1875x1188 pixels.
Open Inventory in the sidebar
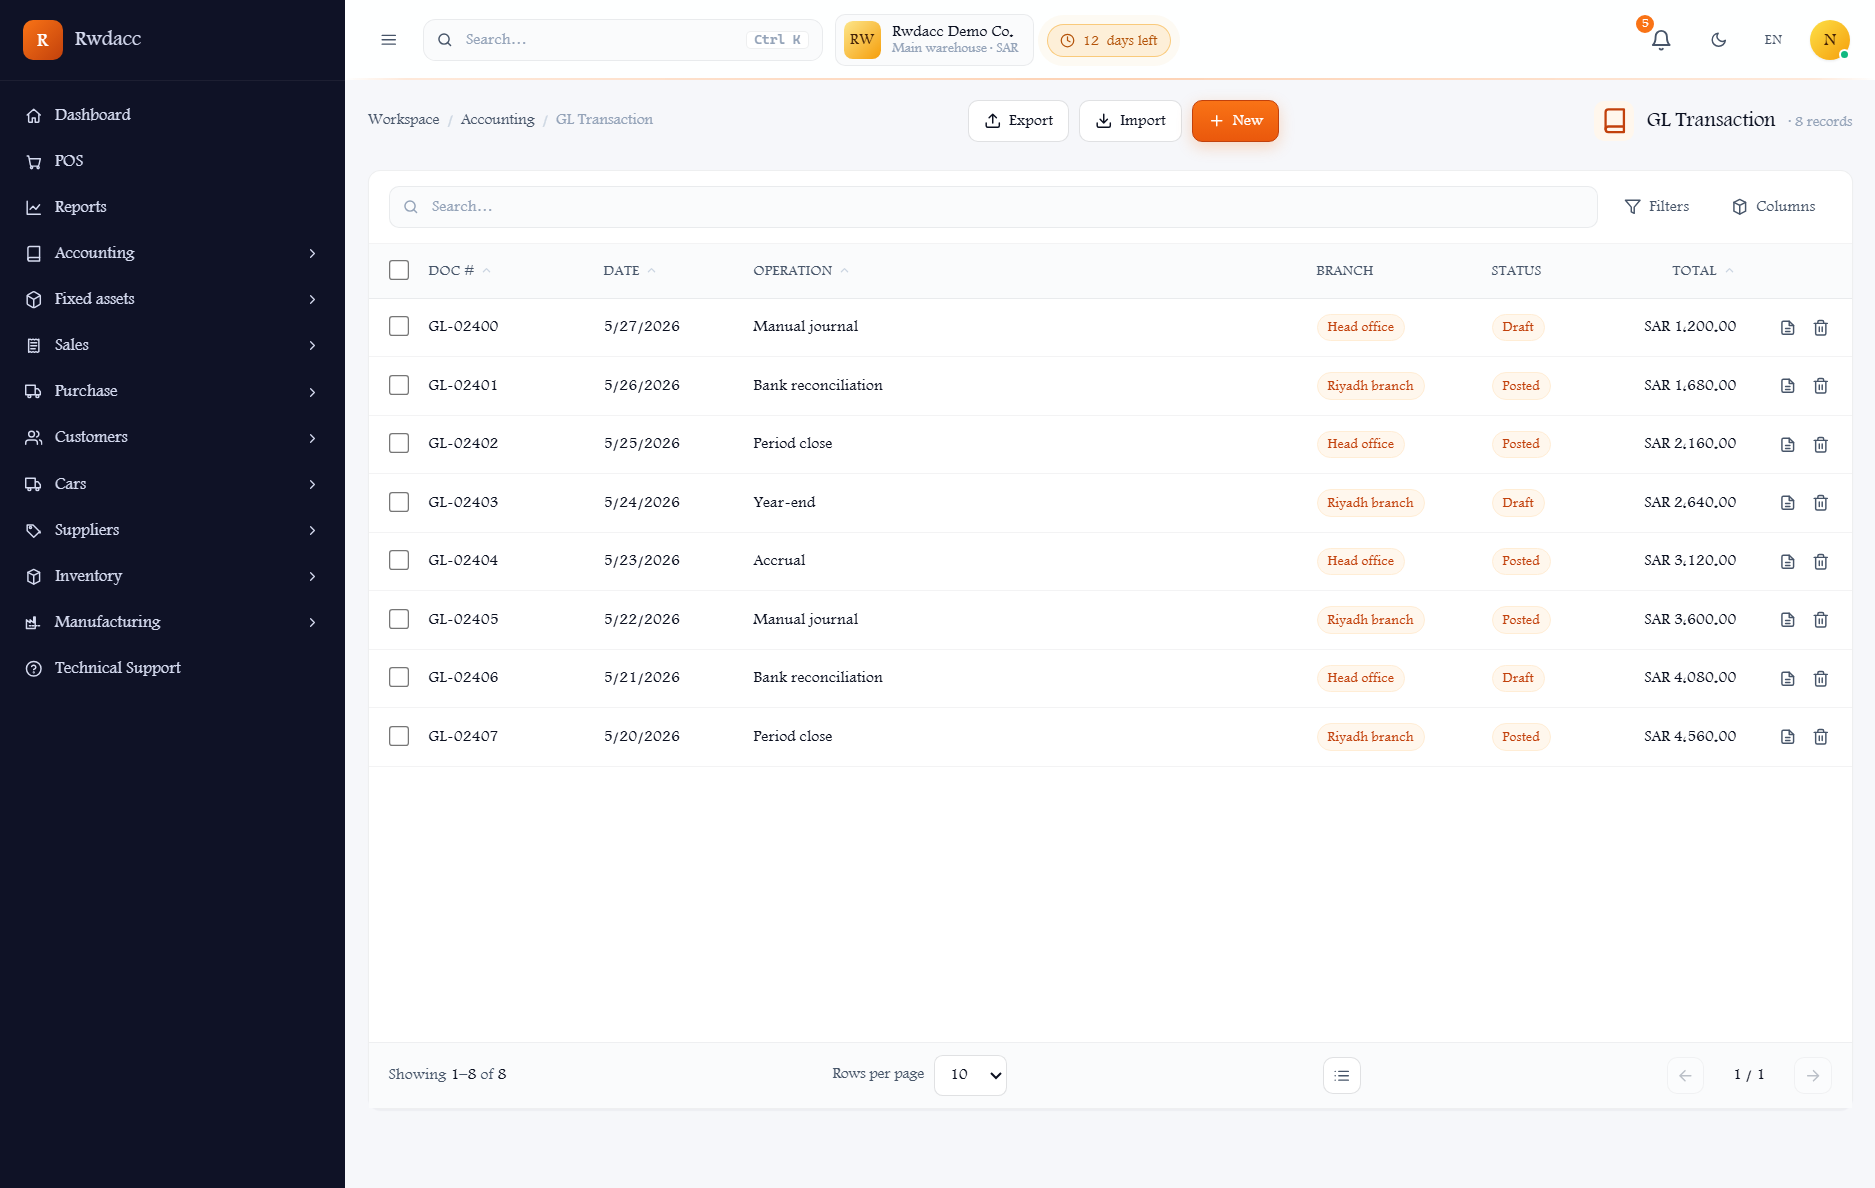click(x=172, y=576)
